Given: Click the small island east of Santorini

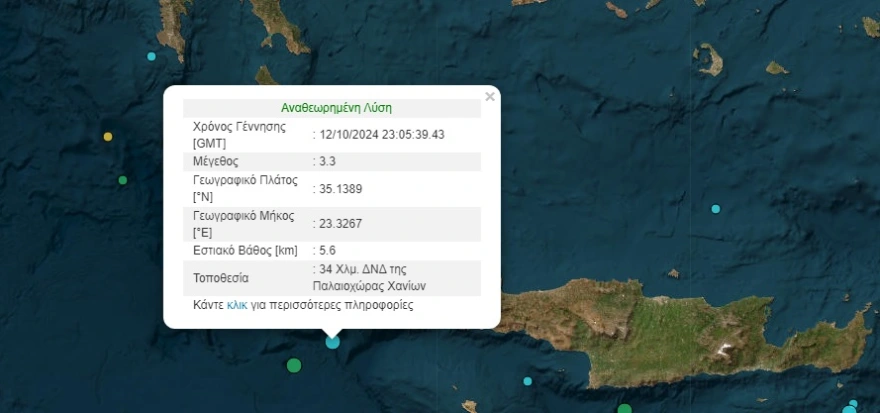Looking at the screenshot, I should (776, 68).
